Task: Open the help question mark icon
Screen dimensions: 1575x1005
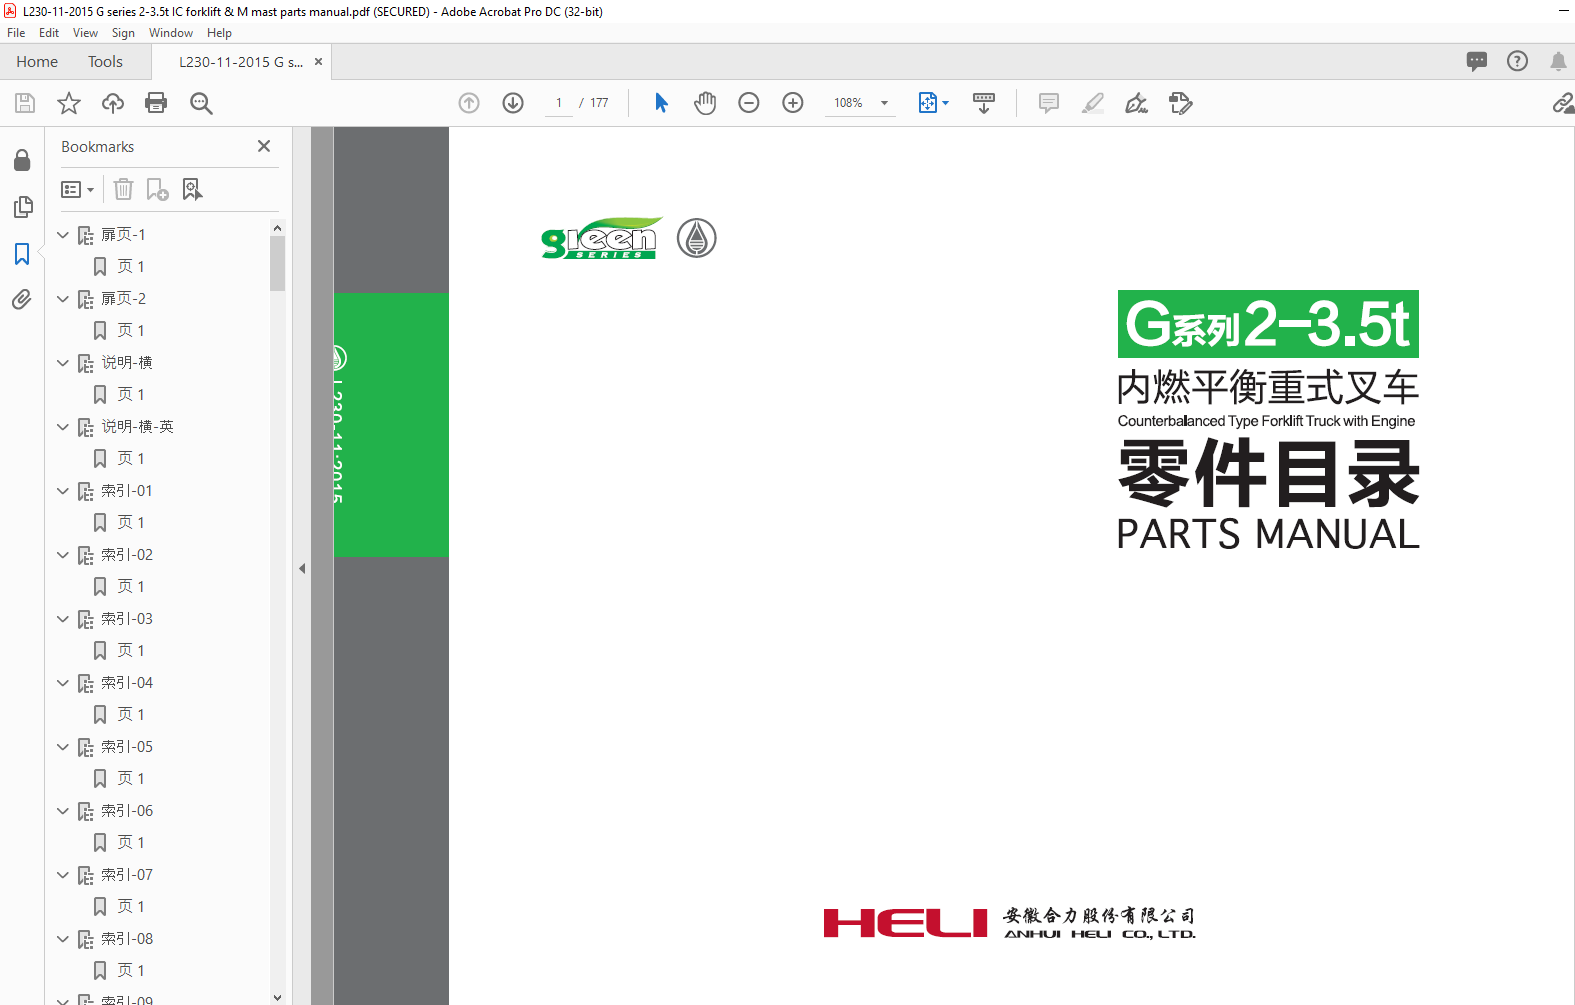Action: 1518,61
